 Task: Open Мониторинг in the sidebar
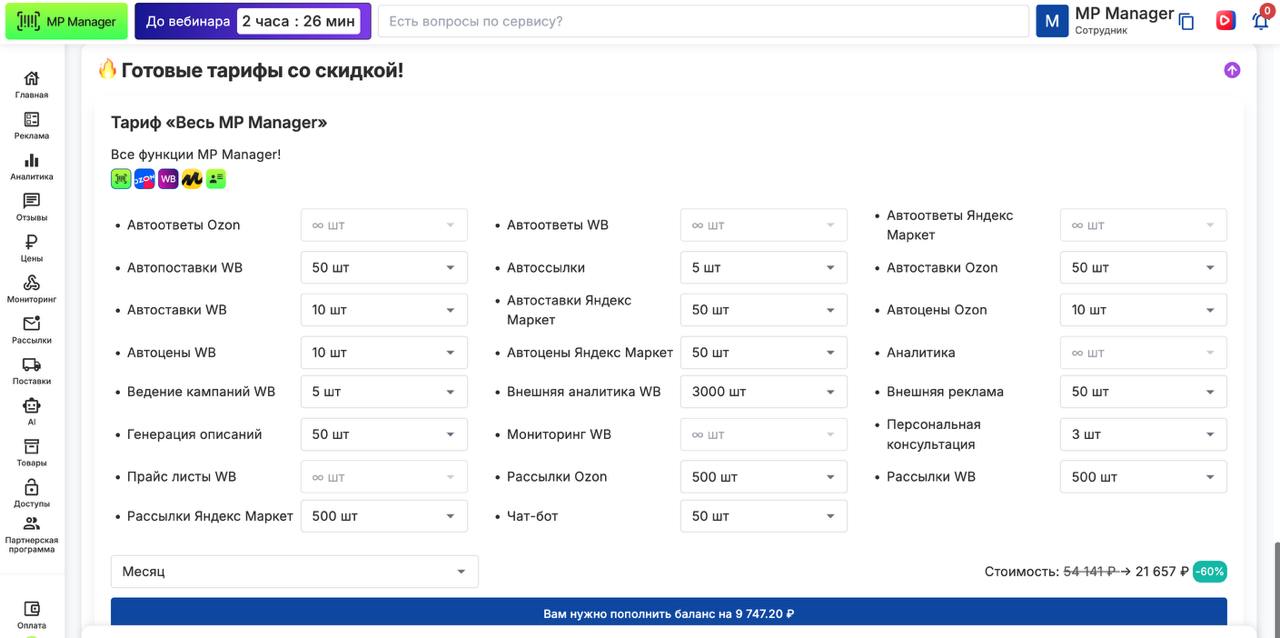tap(31, 289)
